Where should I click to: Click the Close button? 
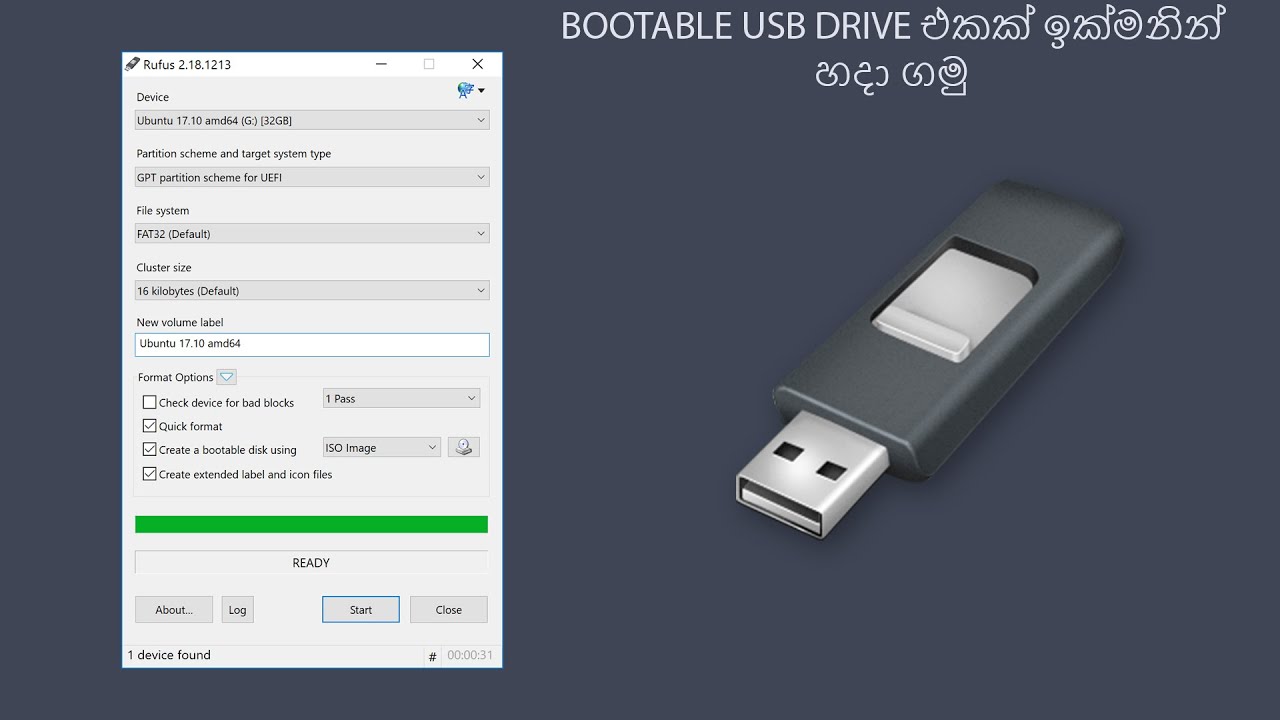pos(449,609)
